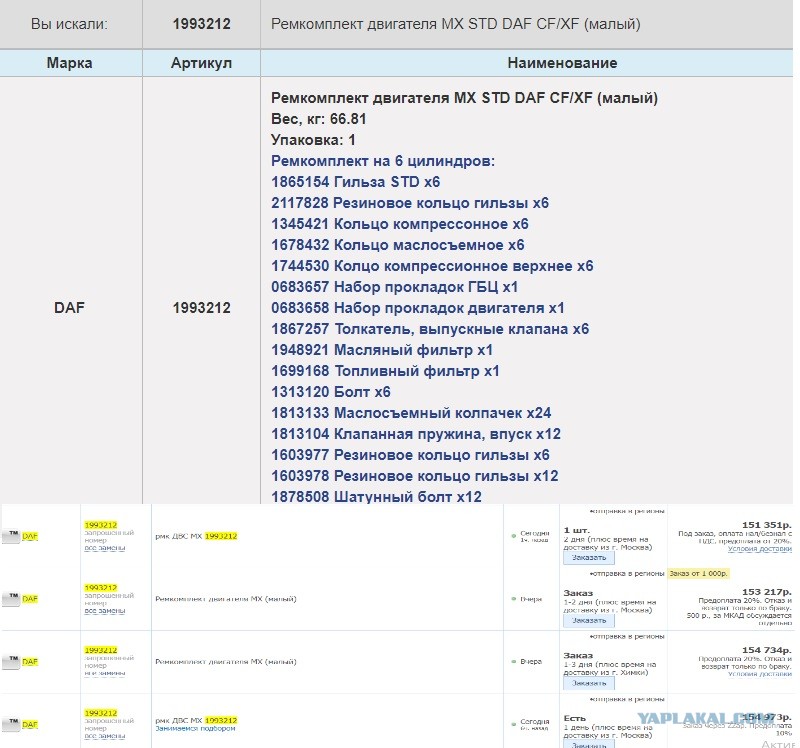The width and height of the screenshot is (800, 748).
Task: Click the TM brand icon in the 151 351р. row
Action: point(11,536)
